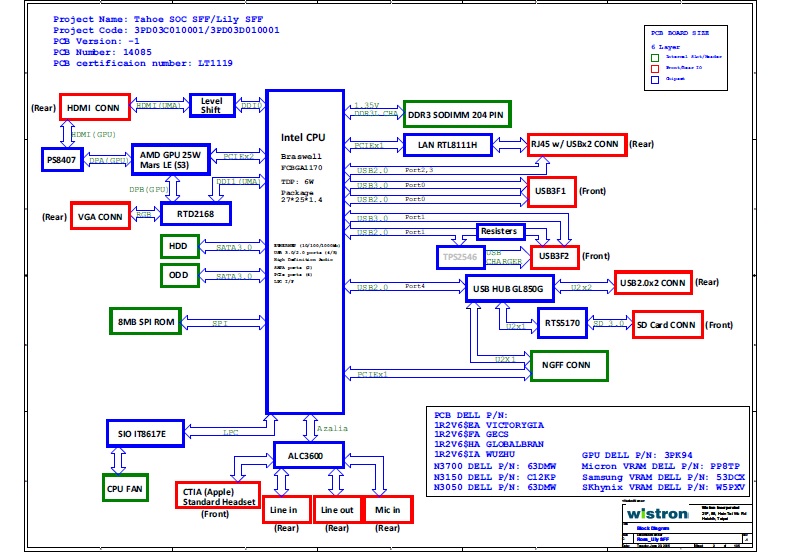The height and width of the screenshot is (554, 785).
Task: Click the Intel CPU title text
Action: [303, 138]
